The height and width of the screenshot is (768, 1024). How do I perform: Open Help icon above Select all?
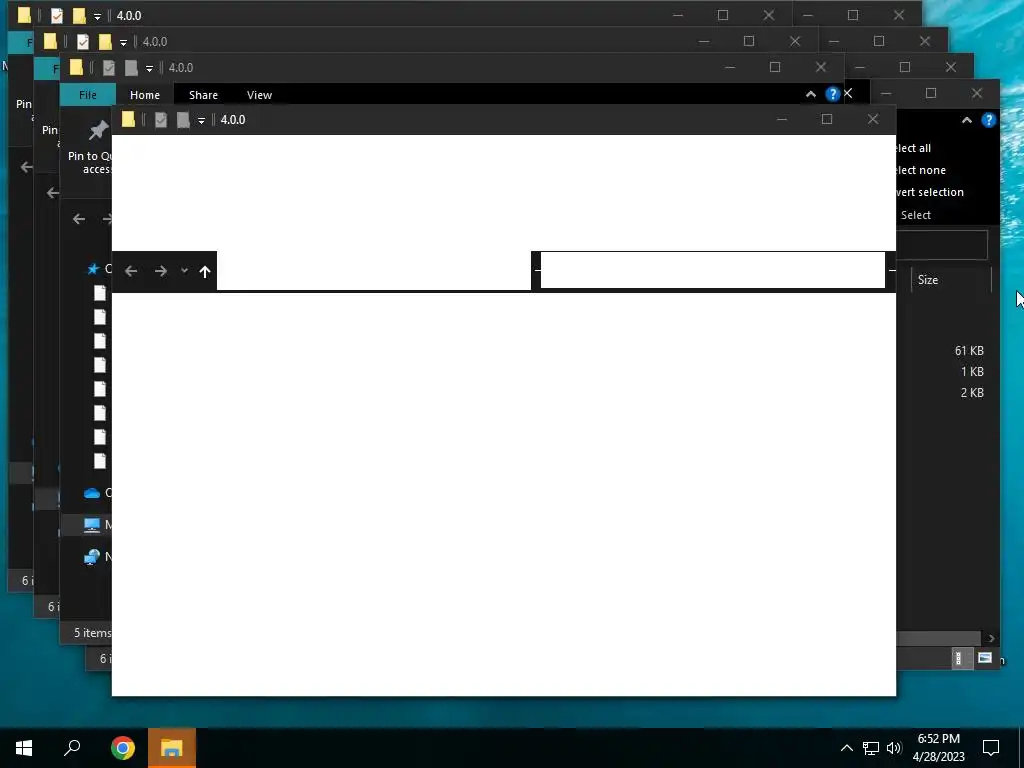click(x=988, y=120)
